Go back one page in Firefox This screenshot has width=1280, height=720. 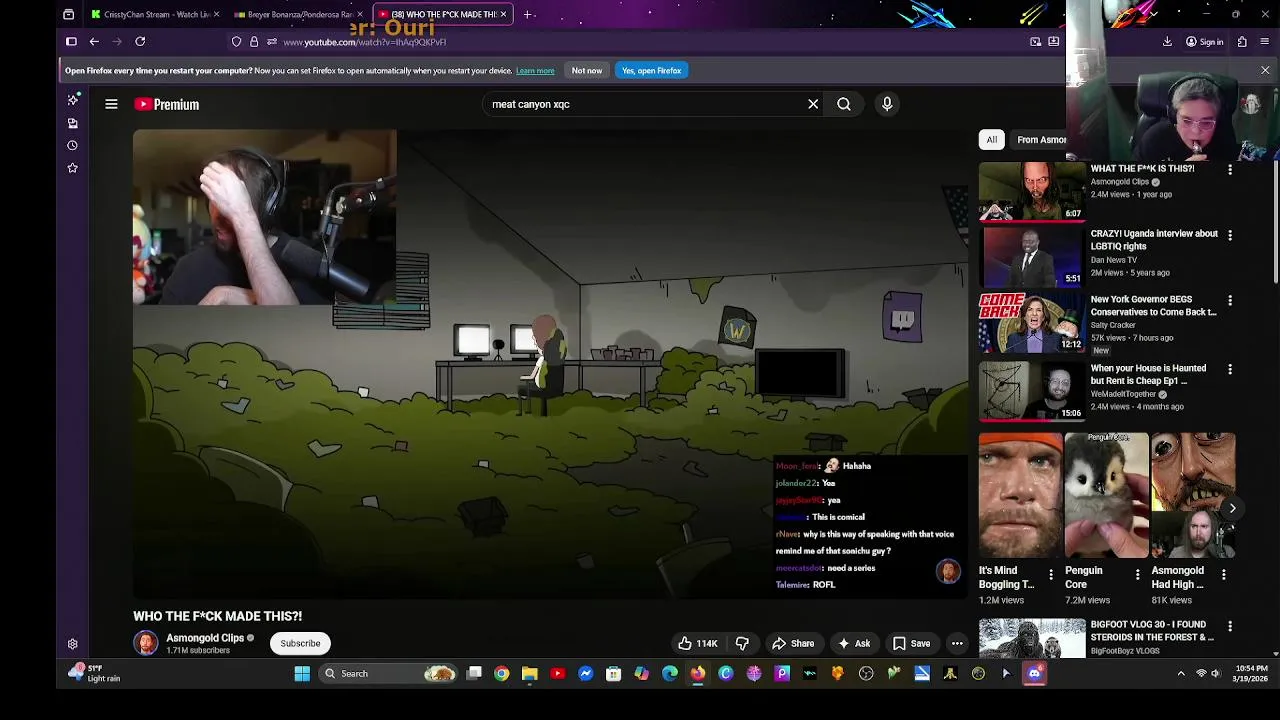click(x=94, y=42)
